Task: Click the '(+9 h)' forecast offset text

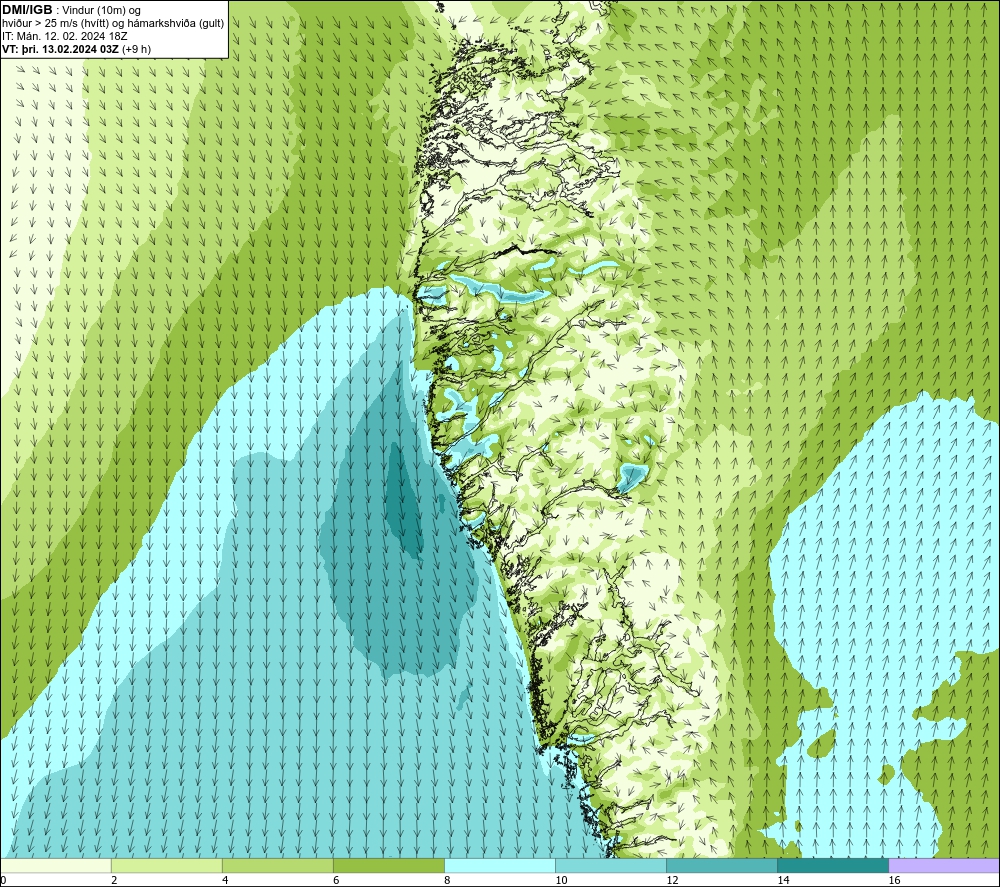Action: click(136, 49)
